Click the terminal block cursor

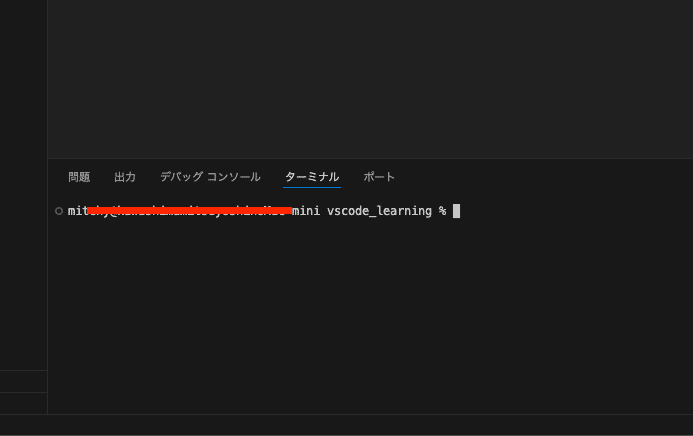coord(457,211)
